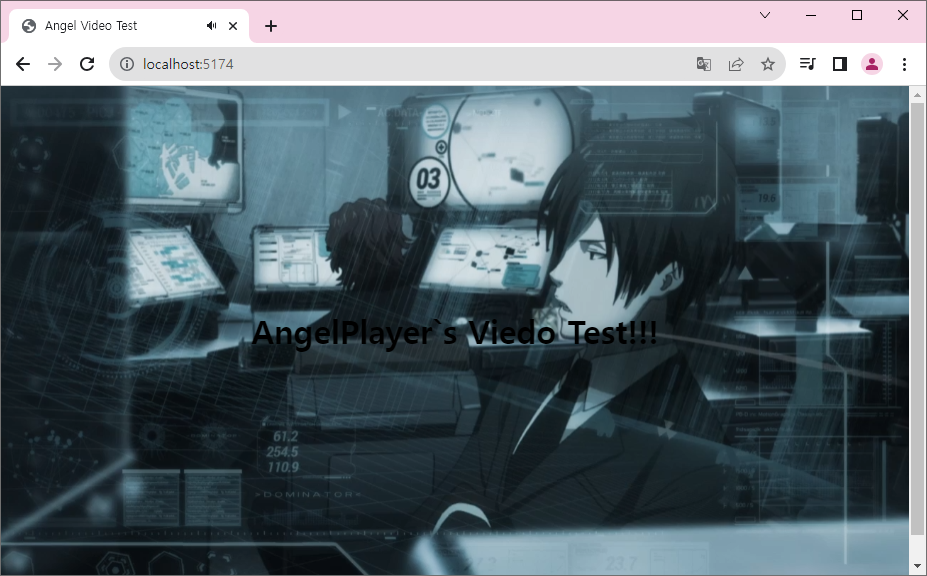Click the background video at the 03 badge
The image size is (927, 576).
429,180
